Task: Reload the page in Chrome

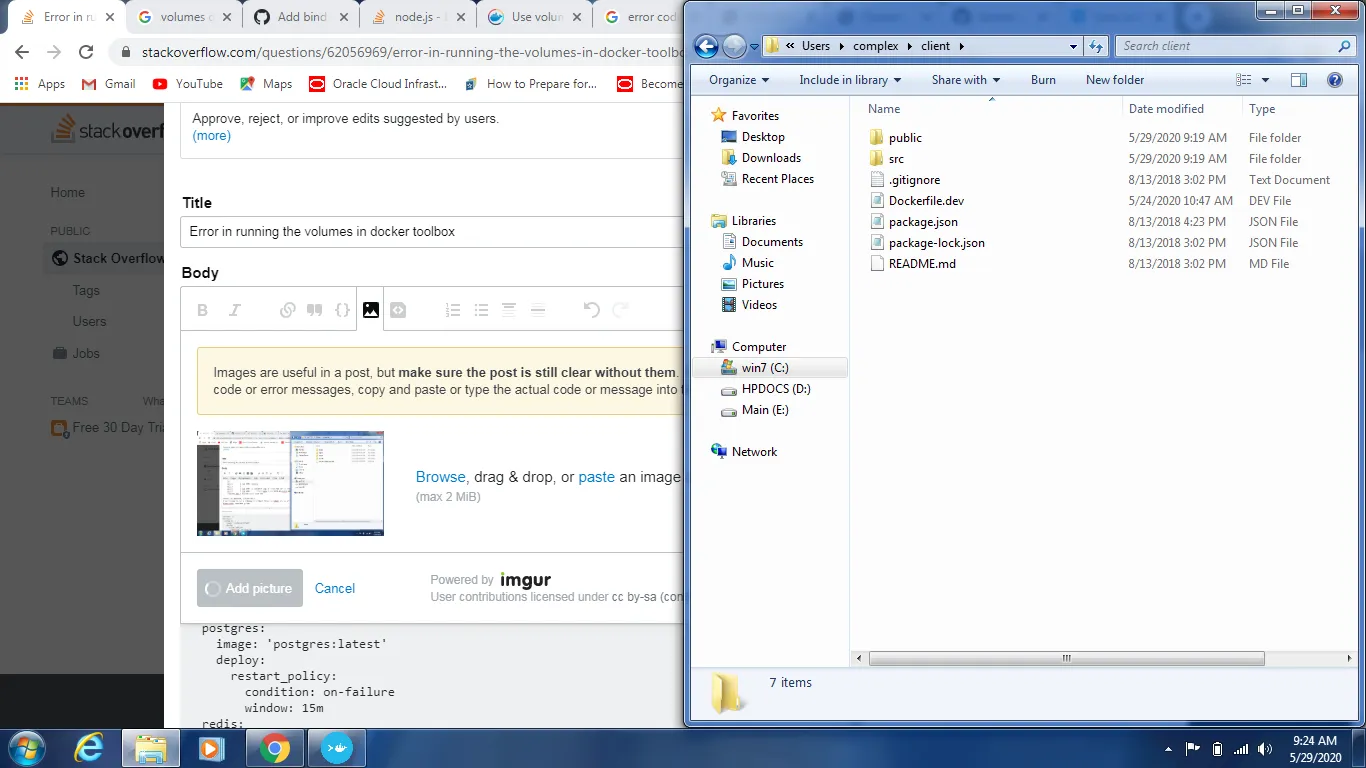Action: coord(86,52)
